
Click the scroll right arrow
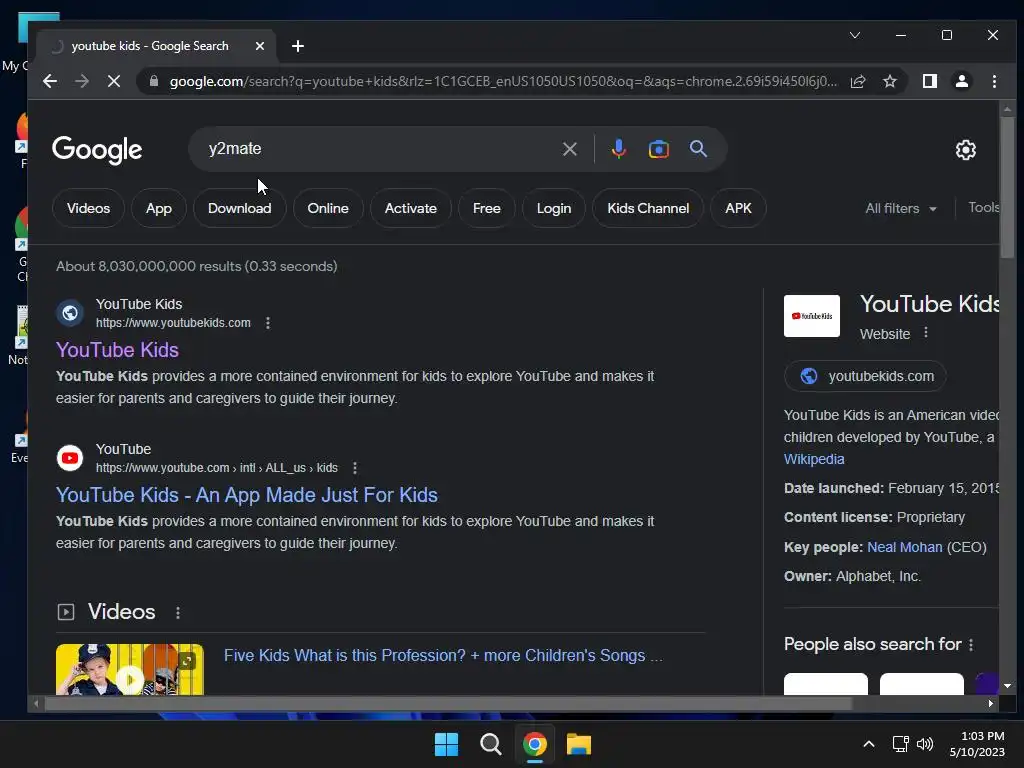(x=991, y=703)
